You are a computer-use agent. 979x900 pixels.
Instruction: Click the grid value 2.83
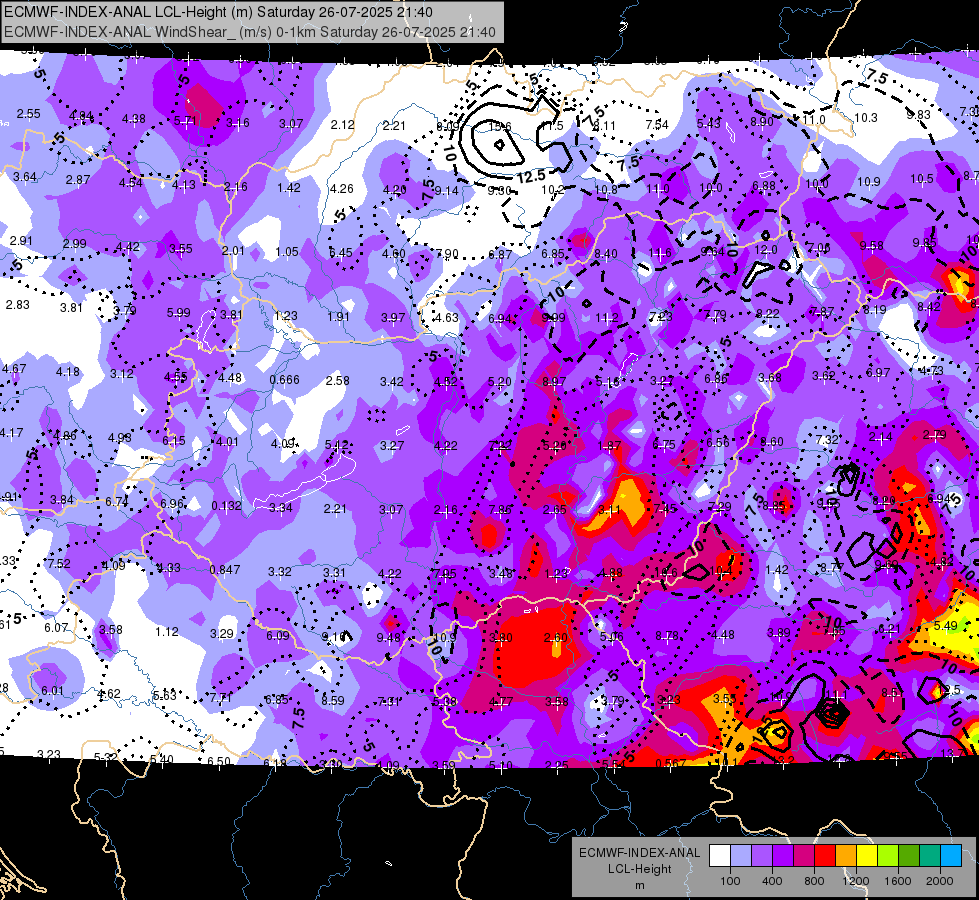pyautogui.click(x=17, y=305)
